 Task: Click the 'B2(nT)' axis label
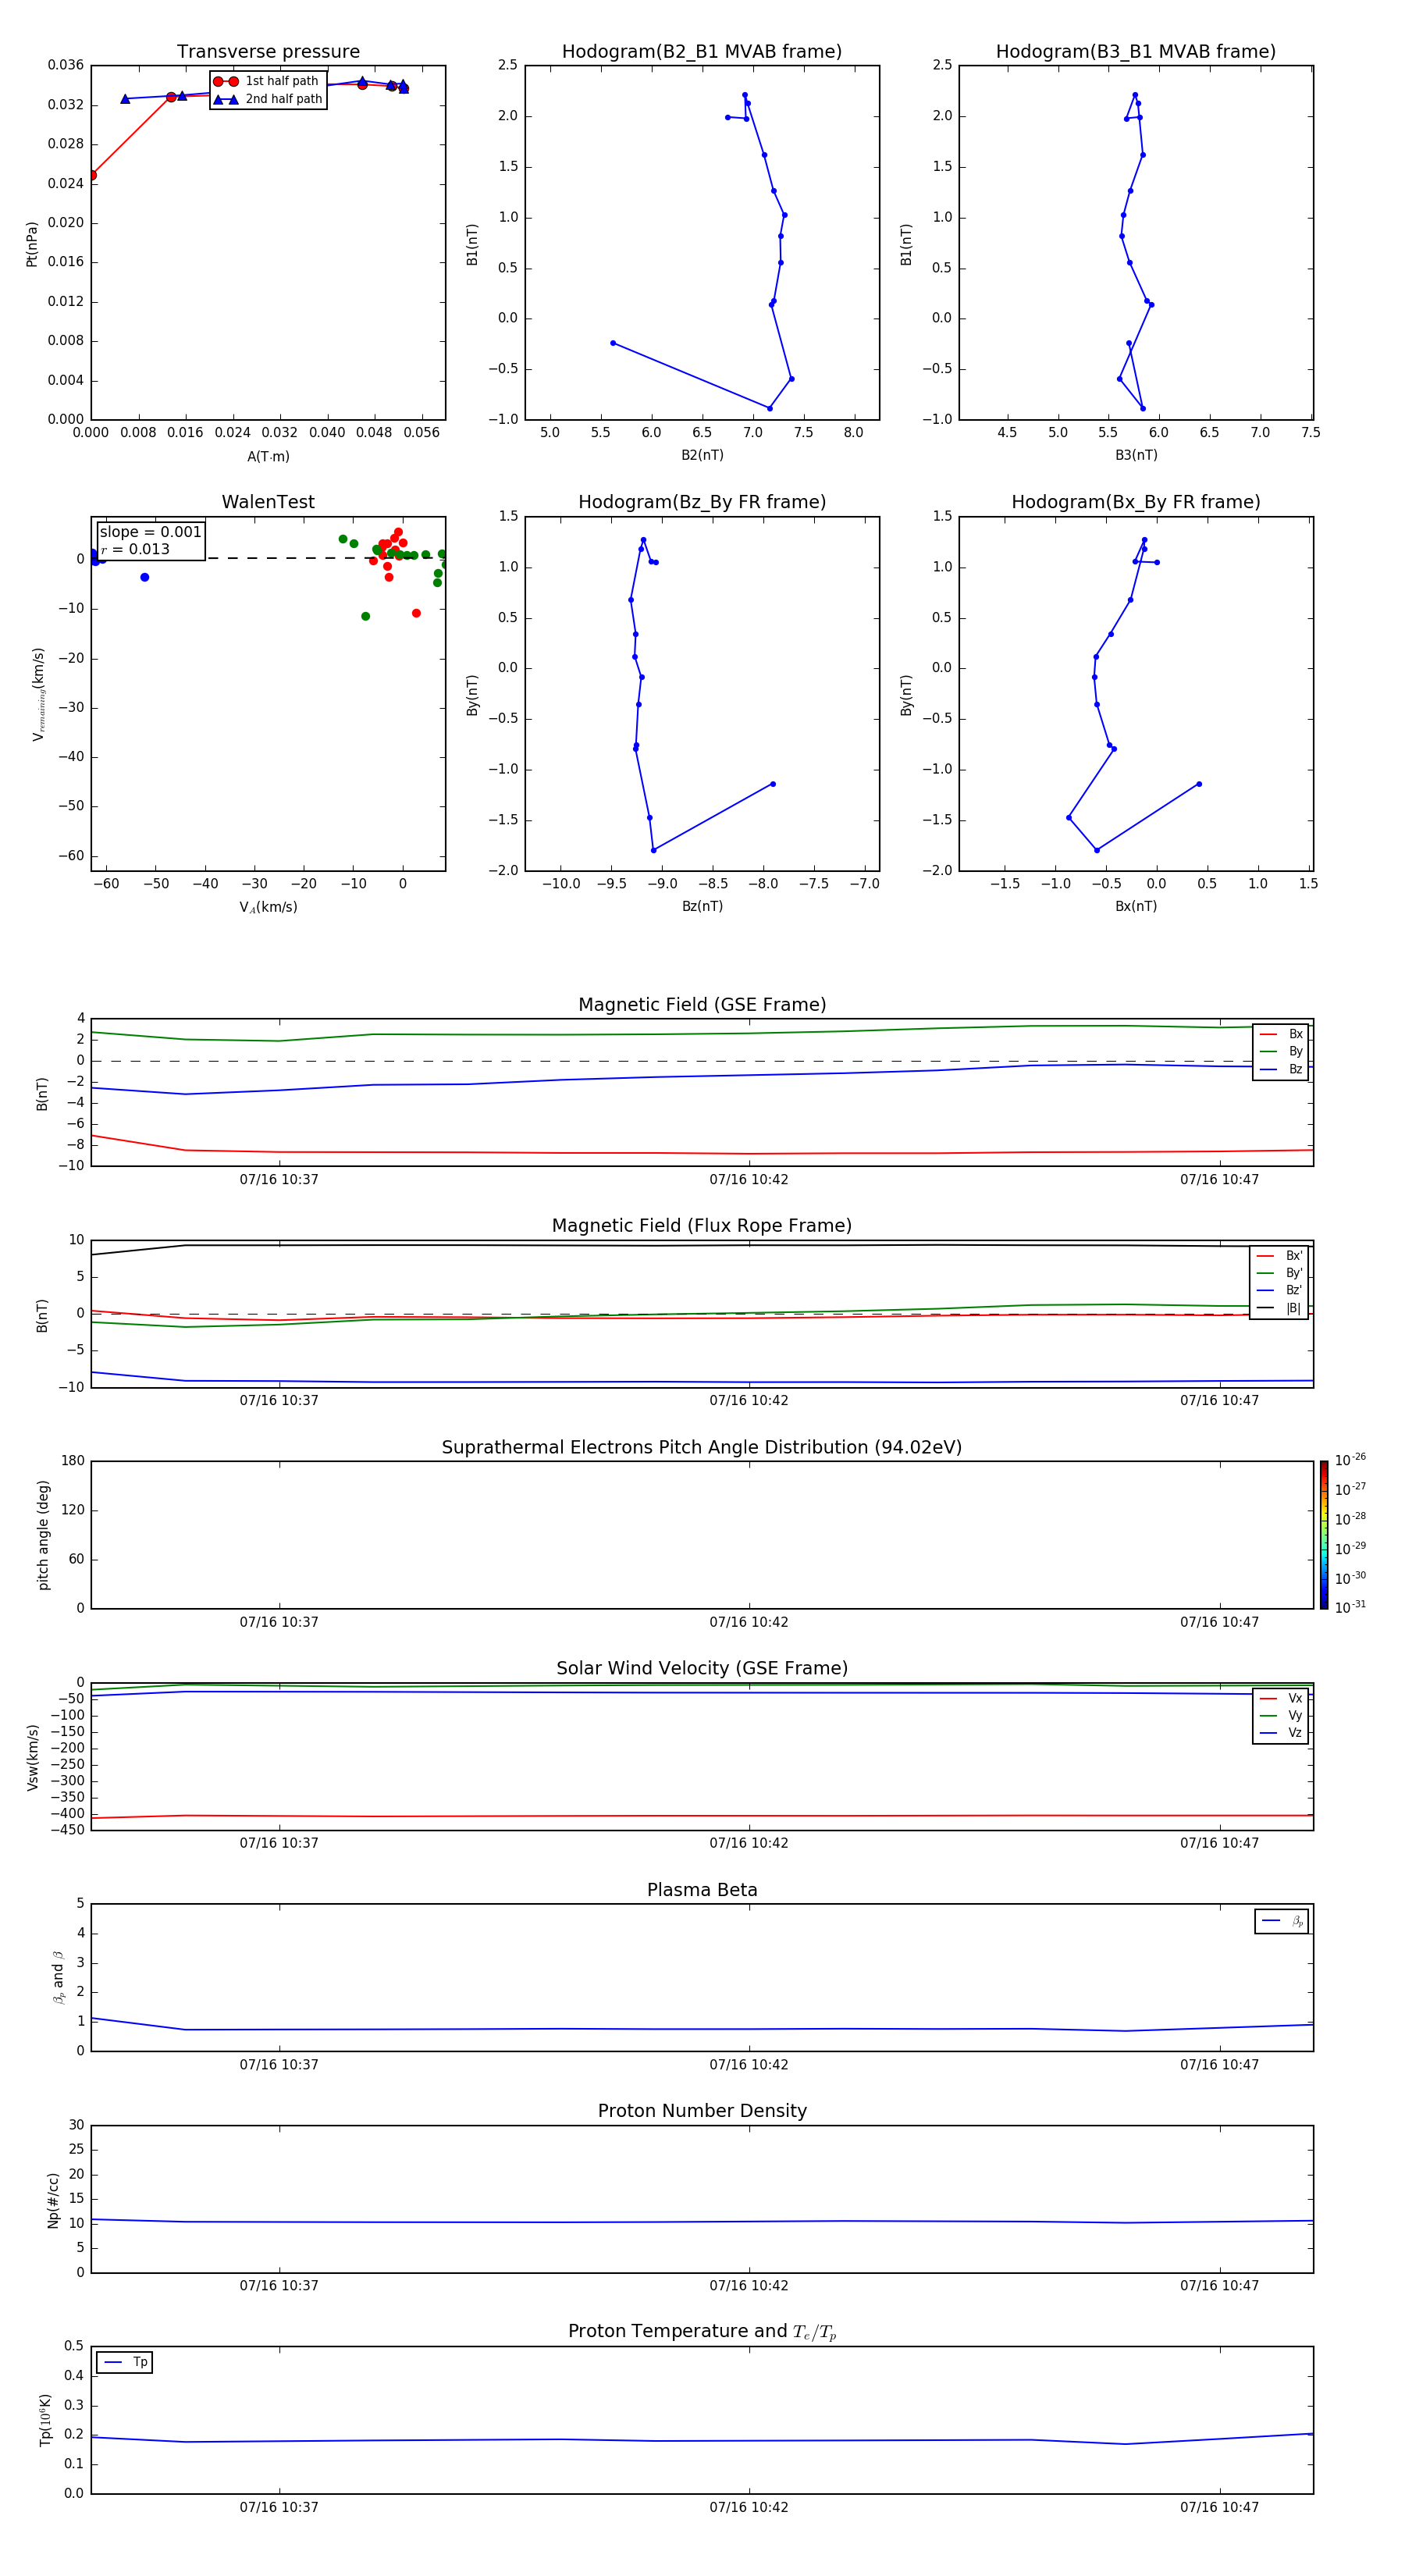pyautogui.click(x=702, y=455)
